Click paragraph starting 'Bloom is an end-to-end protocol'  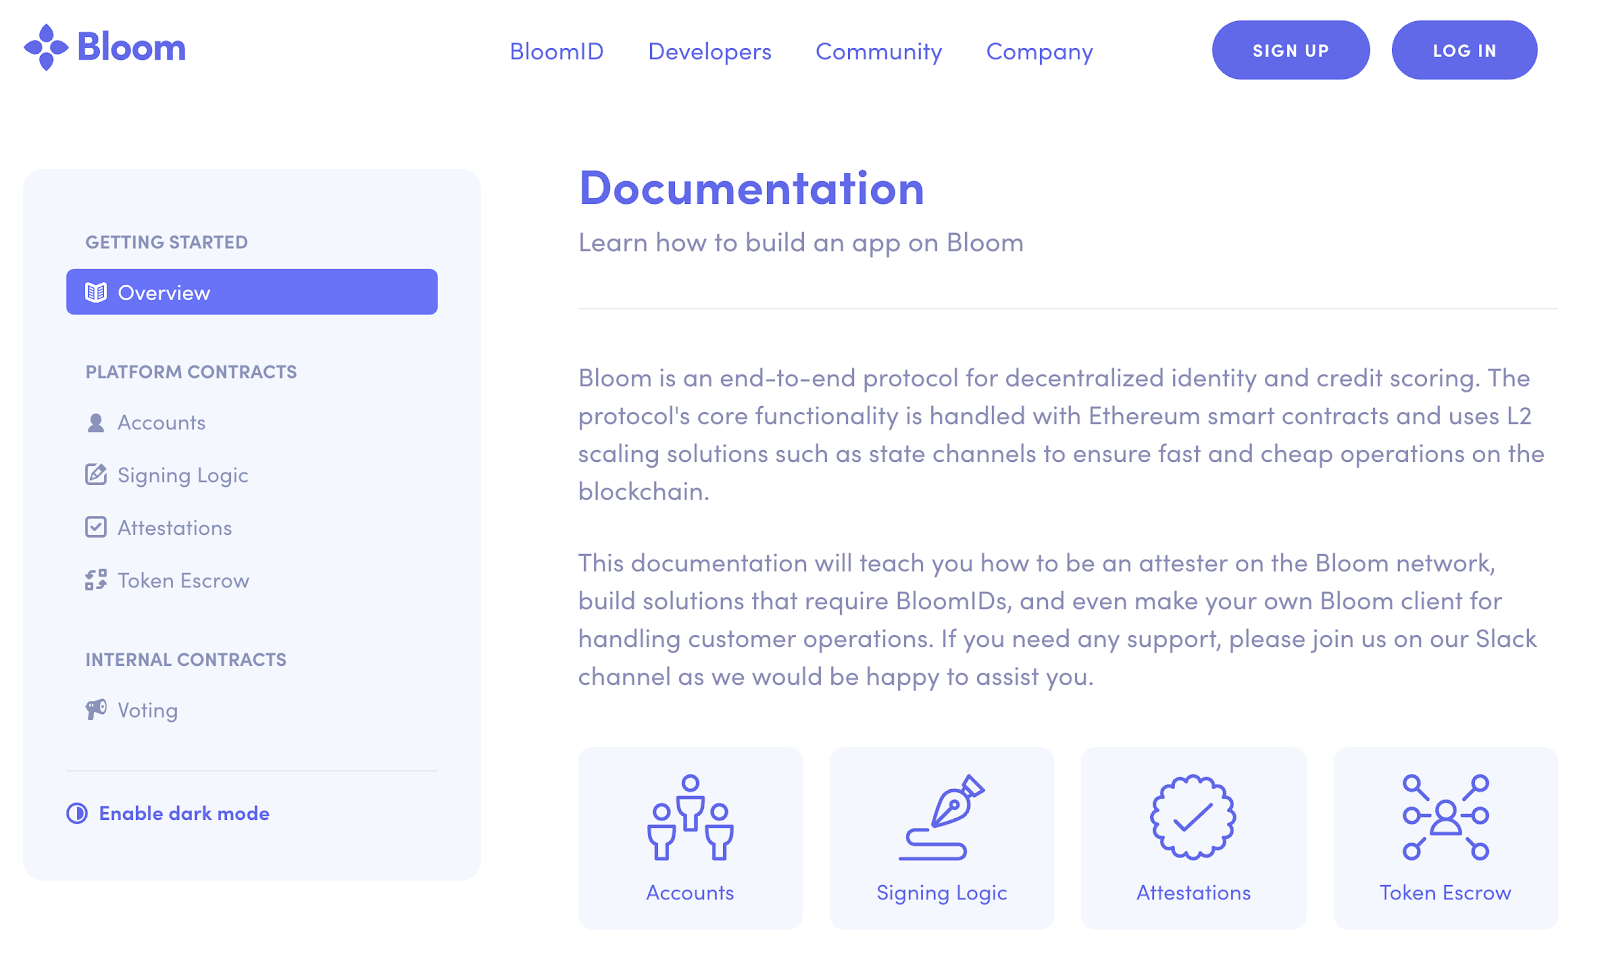1062,435
